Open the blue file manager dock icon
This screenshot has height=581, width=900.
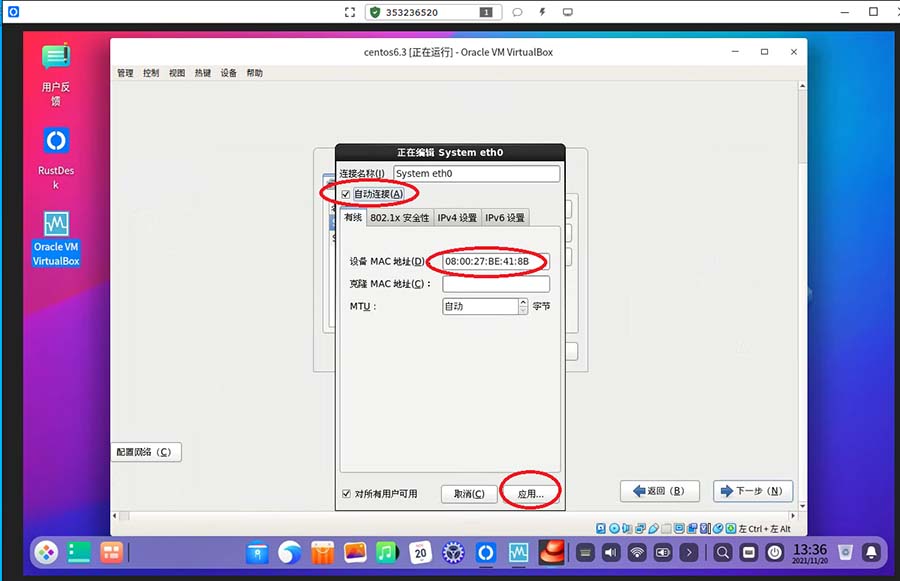[257, 553]
